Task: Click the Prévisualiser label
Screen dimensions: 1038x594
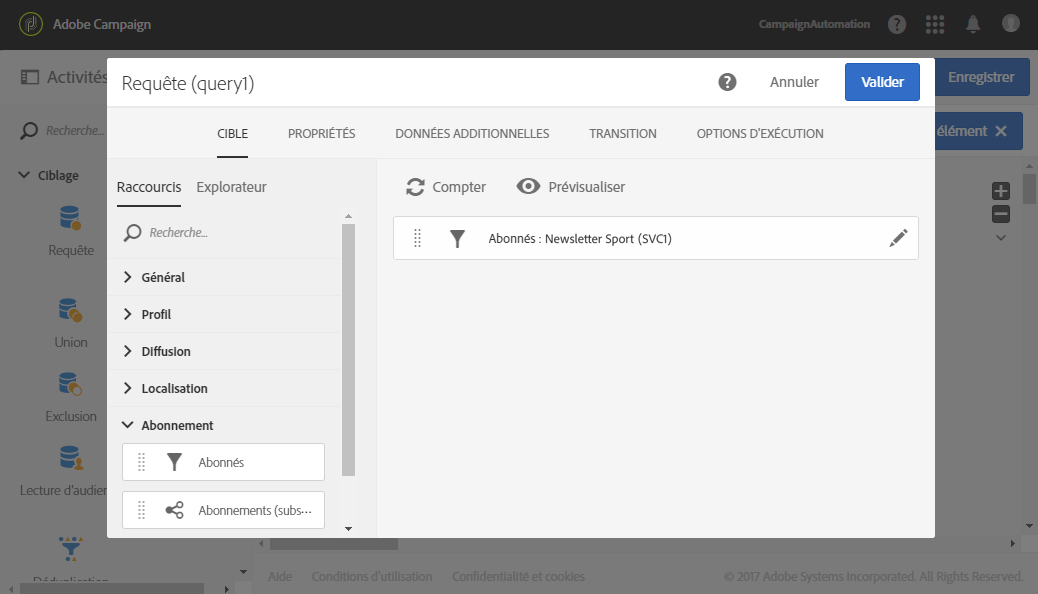Action: [x=587, y=187]
